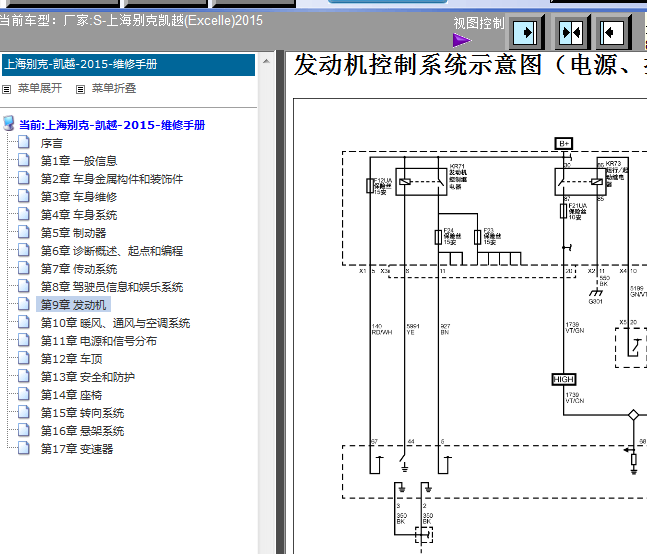
Task: Click the page icon next to 第6章
Action: 24,250
